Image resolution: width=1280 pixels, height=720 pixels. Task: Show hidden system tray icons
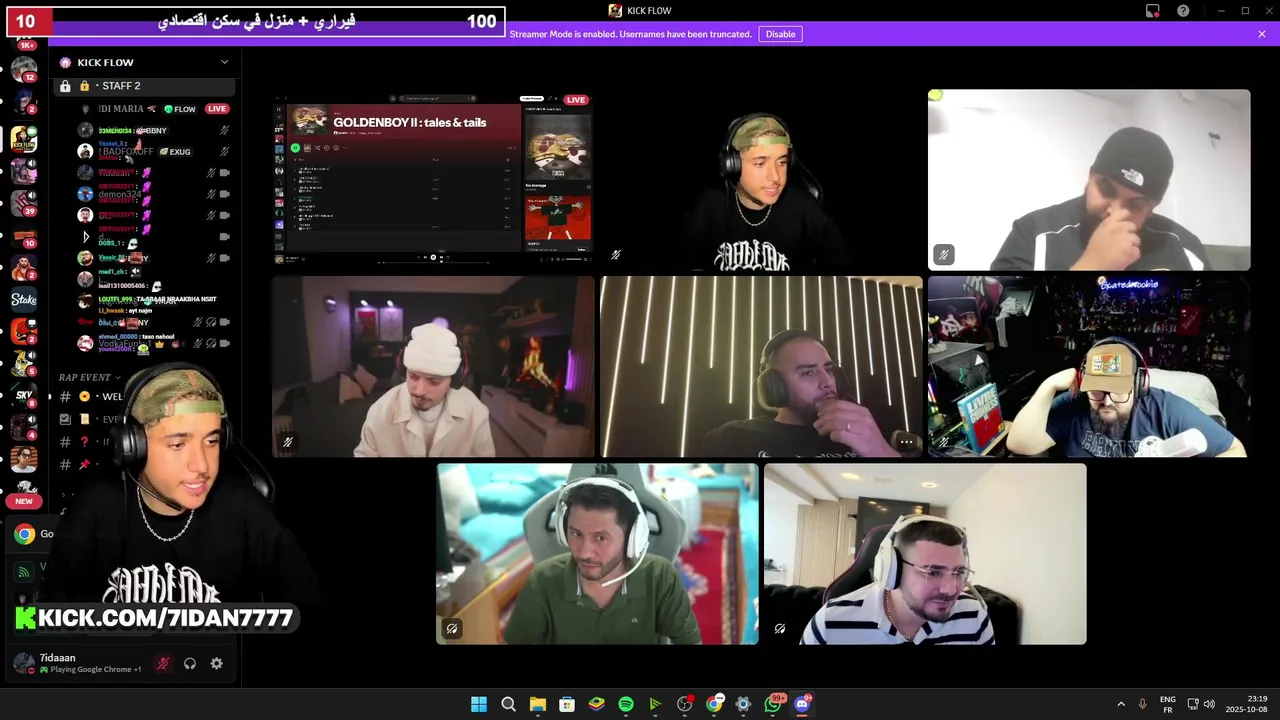1121,704
